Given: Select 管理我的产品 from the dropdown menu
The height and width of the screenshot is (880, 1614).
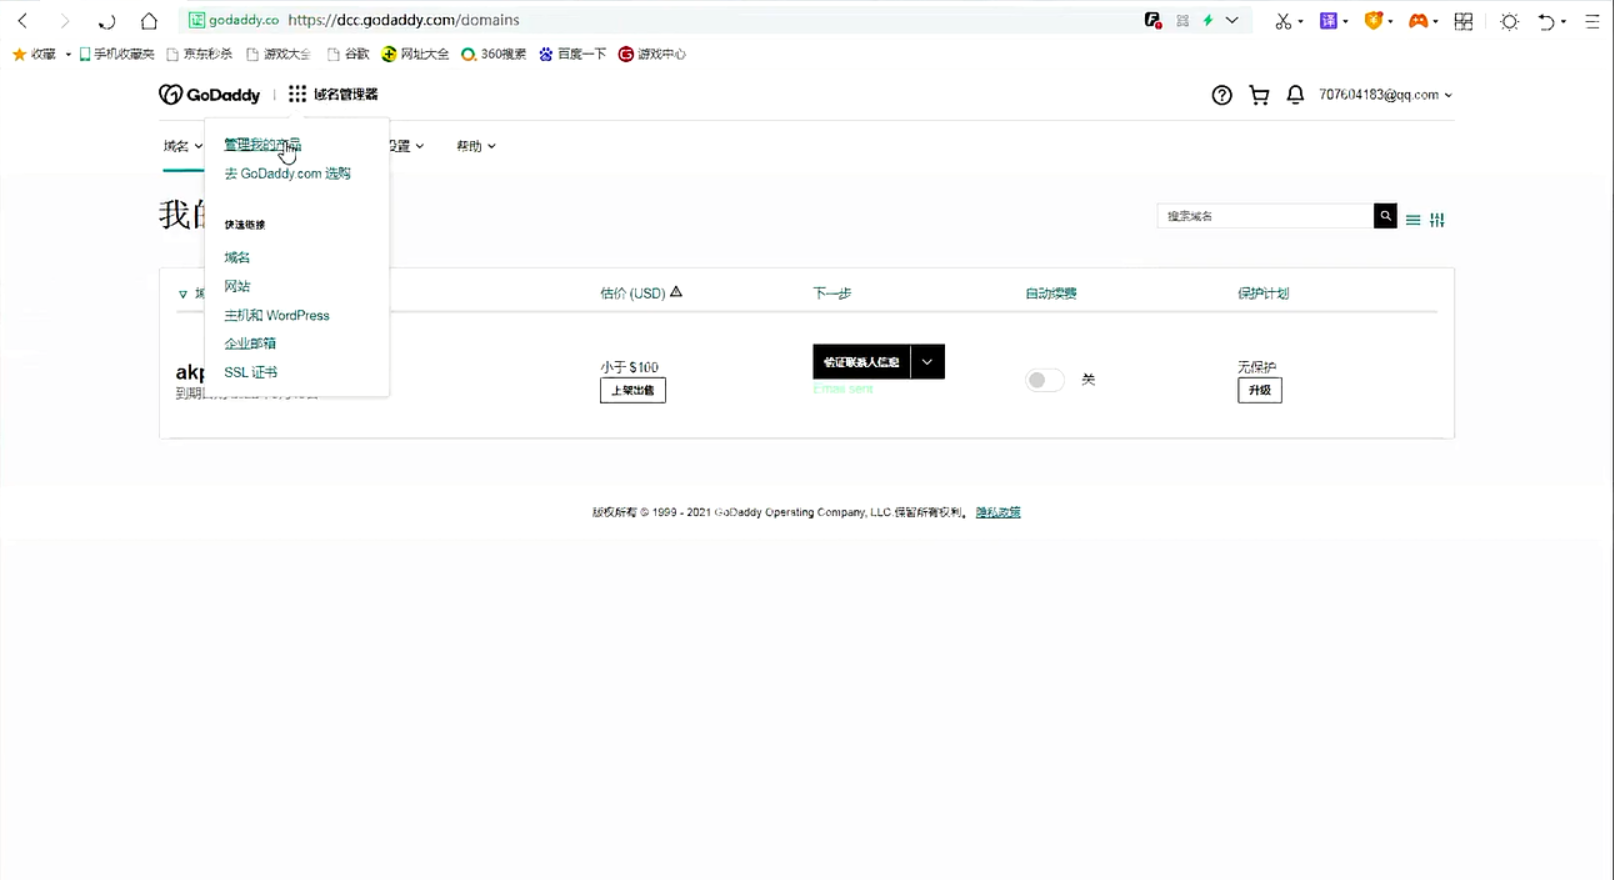Looking at the screenshot, I should [x=262, y=145].
